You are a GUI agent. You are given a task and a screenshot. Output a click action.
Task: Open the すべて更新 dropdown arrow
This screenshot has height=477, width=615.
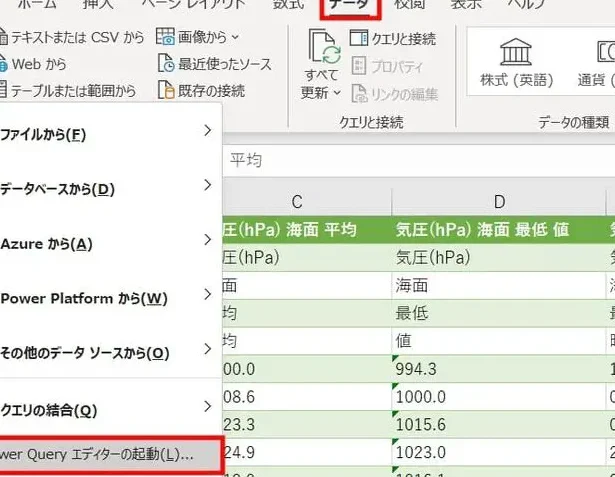pyautogui.click(x=338, y=93)
